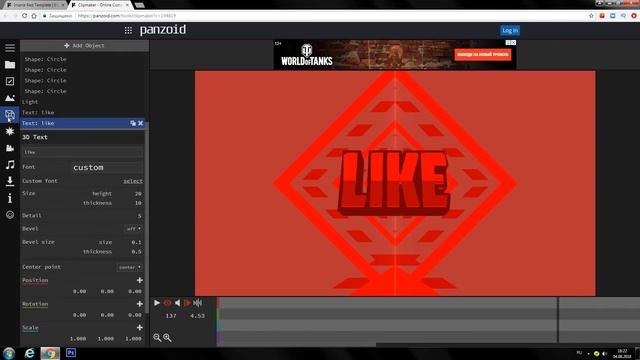This screenshot has height=360, width=640.
Task: Open the Windows Start button
Action: click(9, 353)
